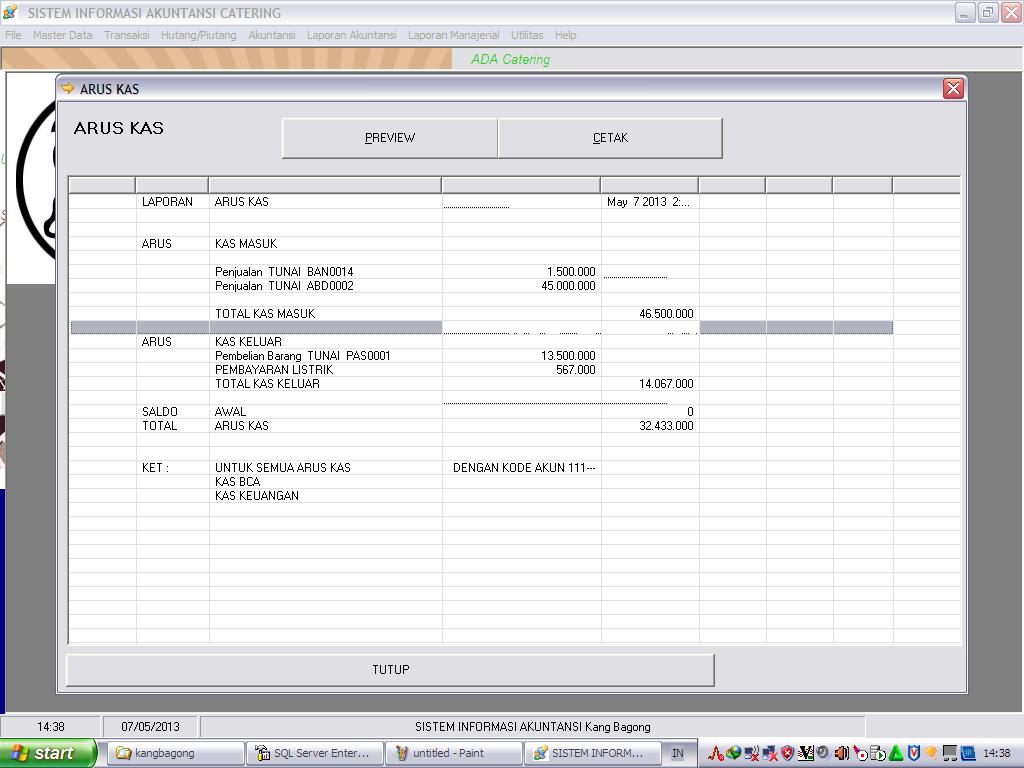Click the ARUS KAS title bar arrow icon

[x=68, y=89]
